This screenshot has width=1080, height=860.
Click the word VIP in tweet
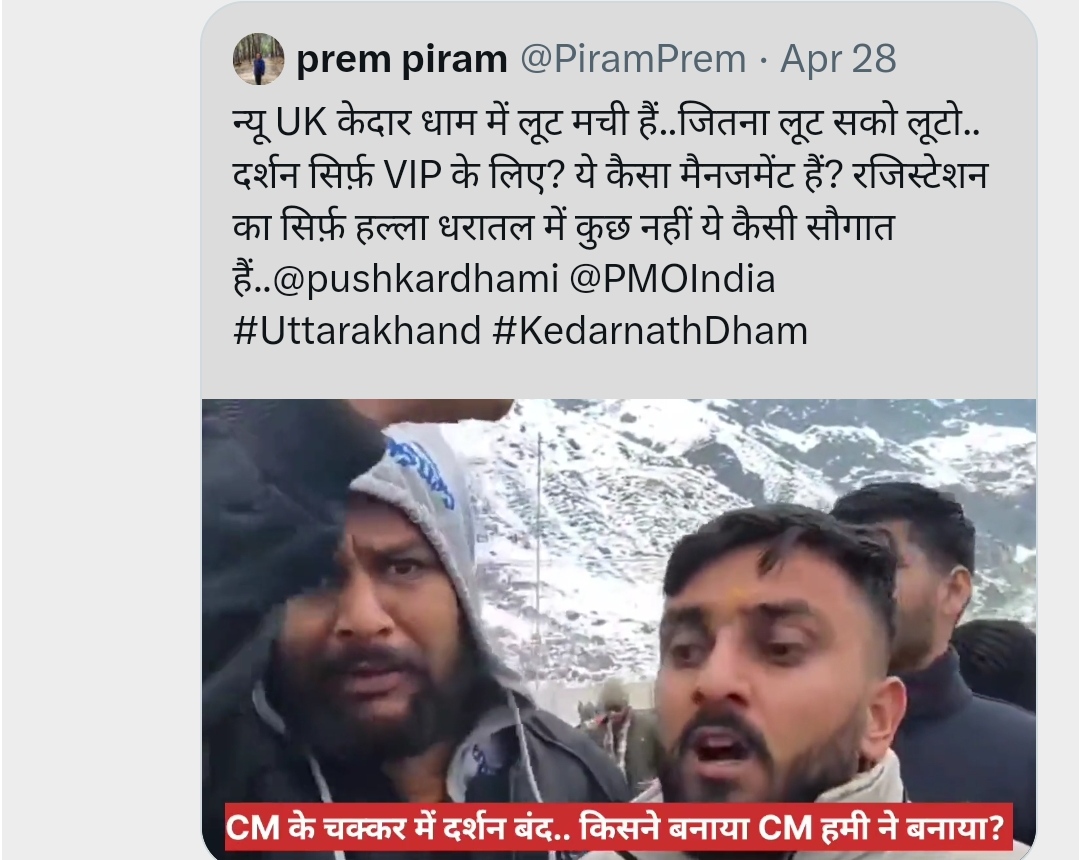coord(412,175)
